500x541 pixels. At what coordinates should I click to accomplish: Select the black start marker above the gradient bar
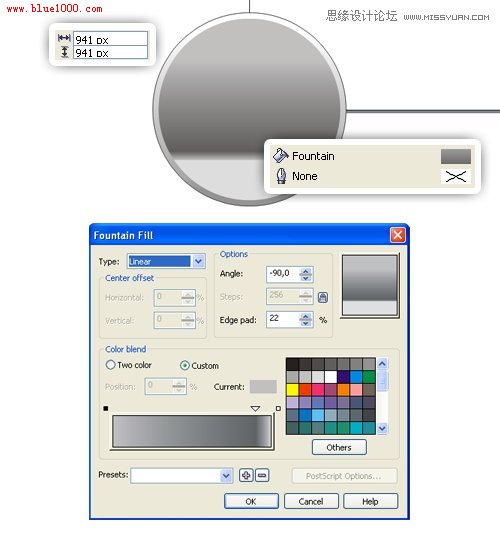click(106, 409)
